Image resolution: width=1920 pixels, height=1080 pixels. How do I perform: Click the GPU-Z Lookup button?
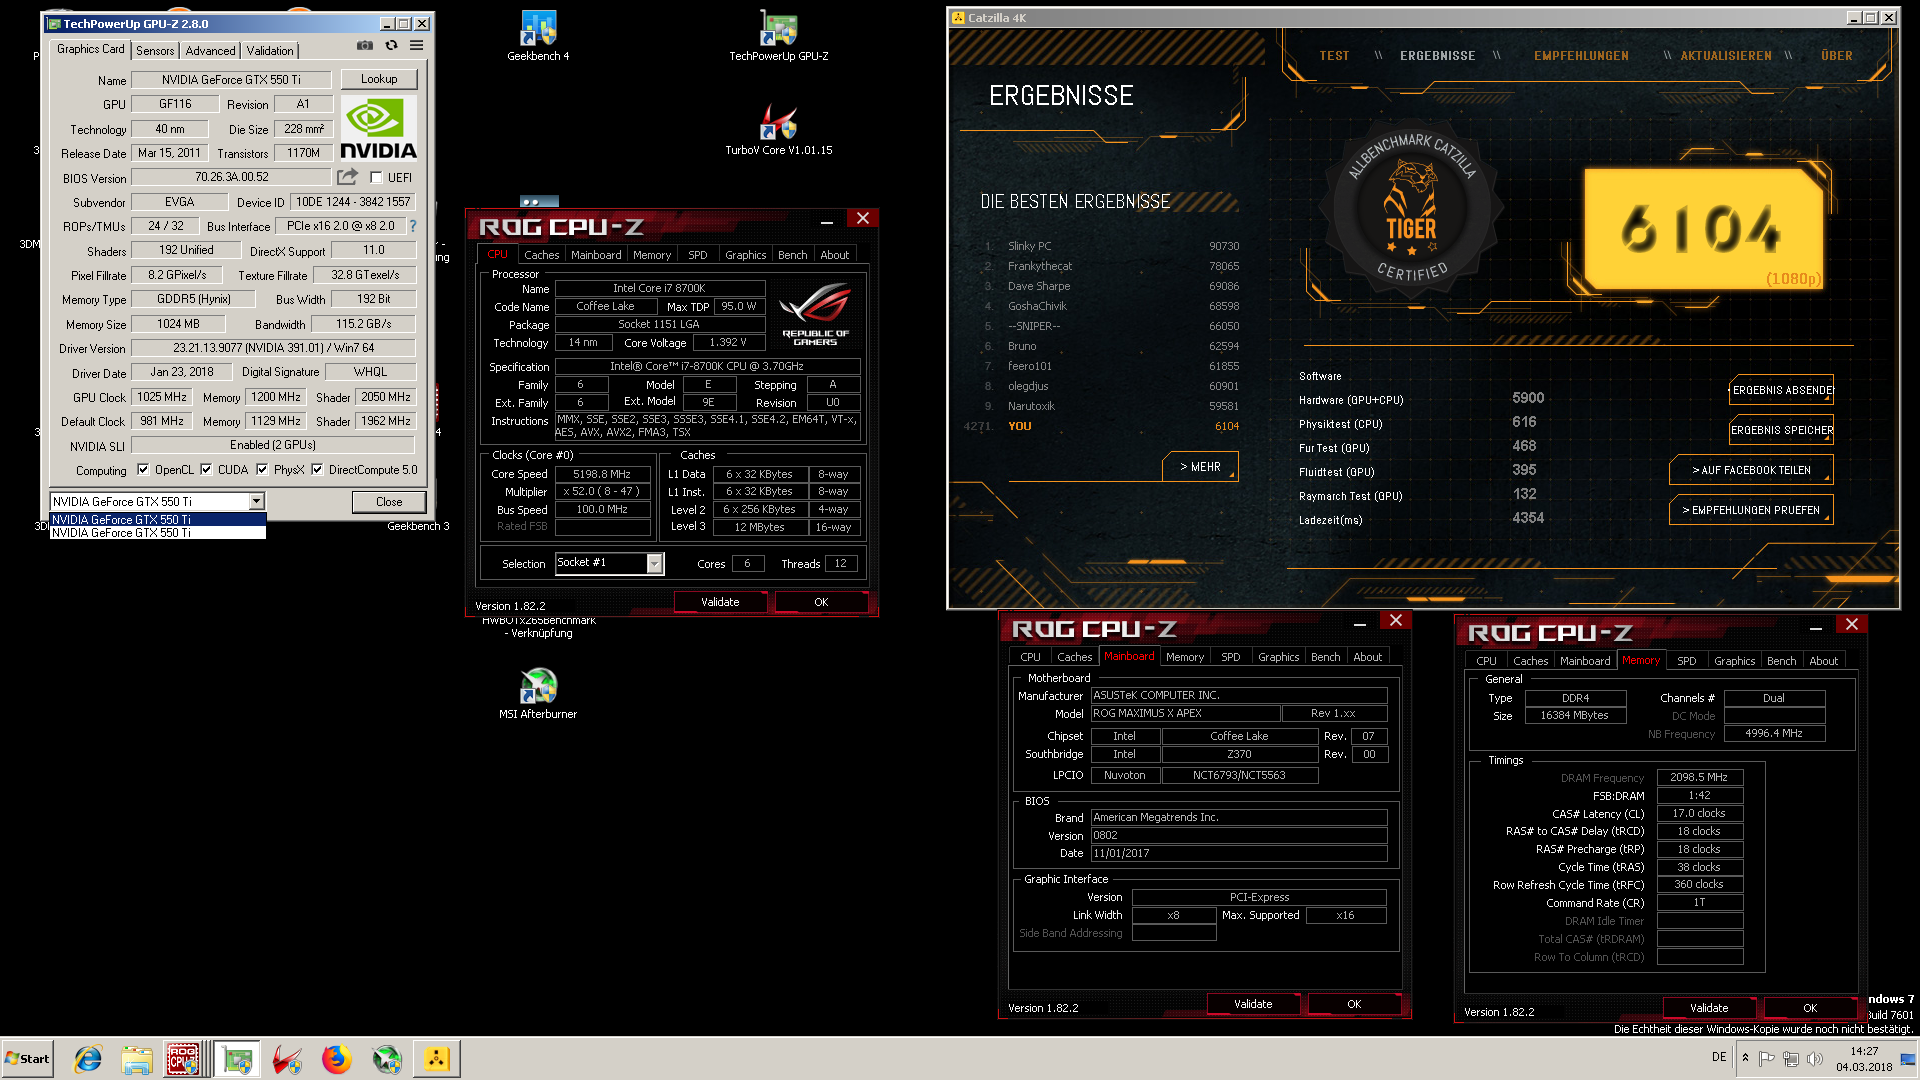pos(379,79)
